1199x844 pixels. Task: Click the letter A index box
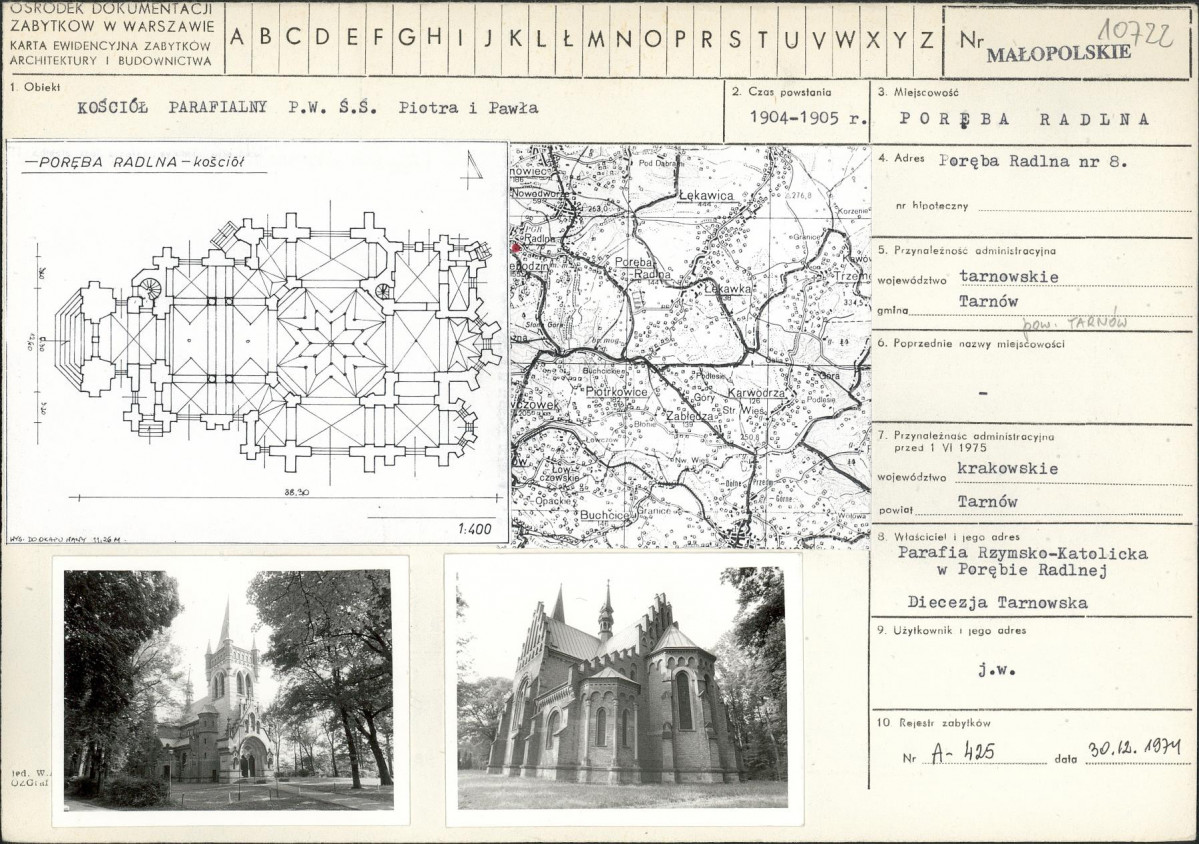[x=237, y=38]
